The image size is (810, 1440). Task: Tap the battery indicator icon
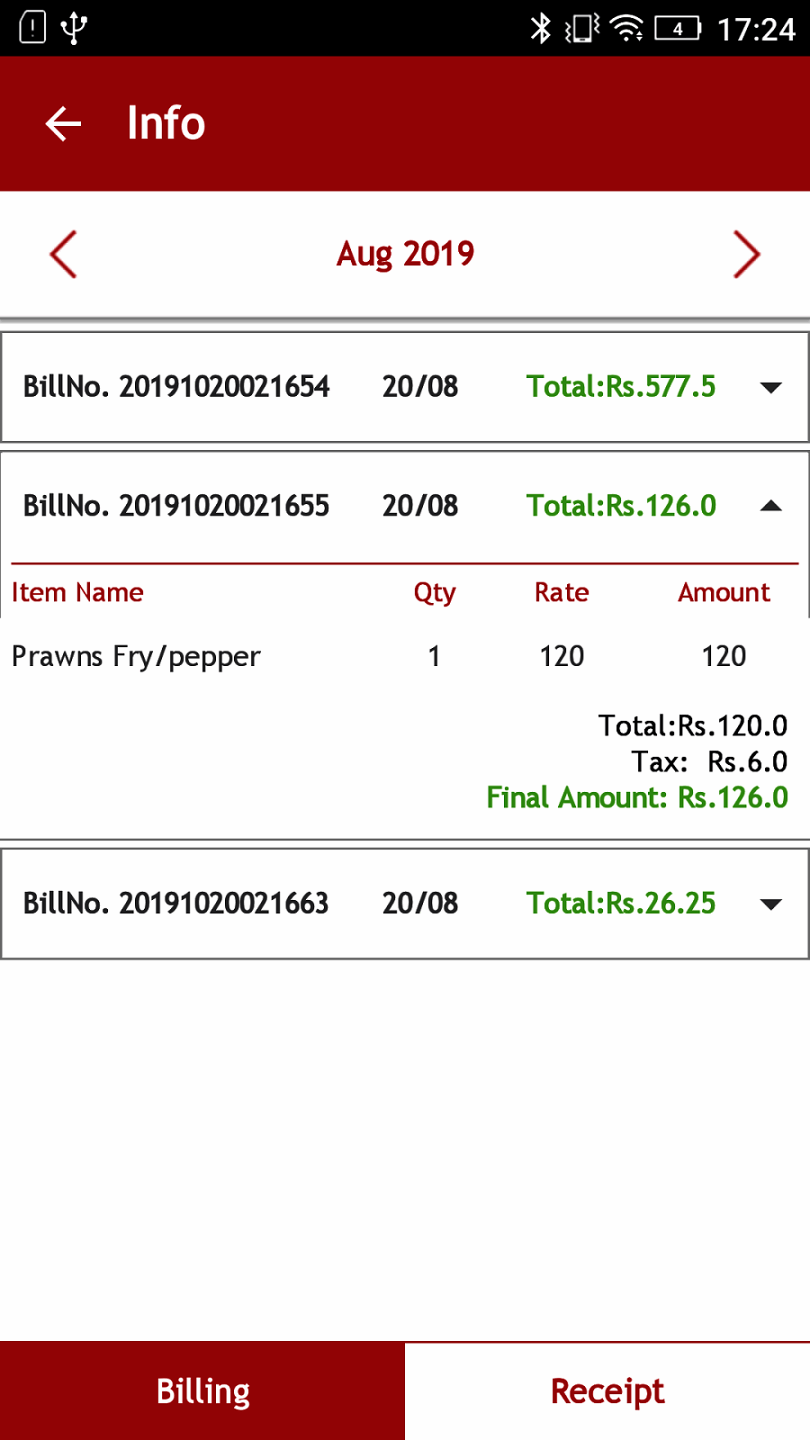click(x=678, y=29)
